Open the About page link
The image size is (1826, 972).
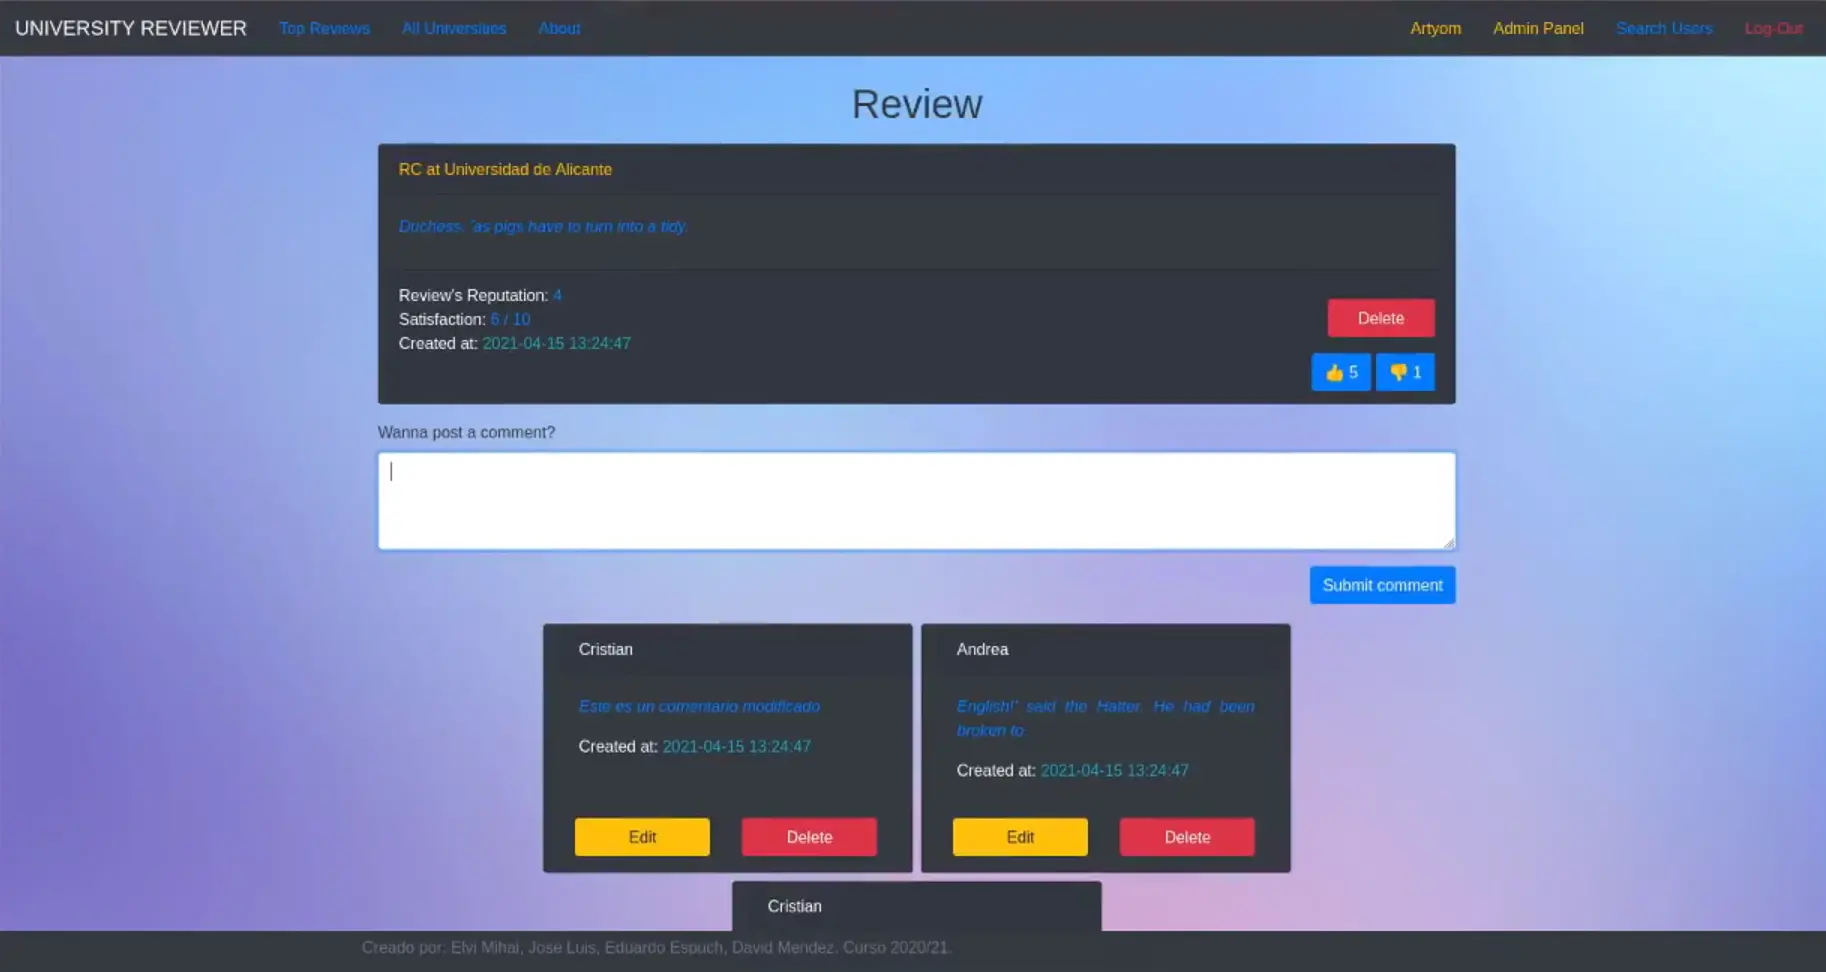[559, 28]
